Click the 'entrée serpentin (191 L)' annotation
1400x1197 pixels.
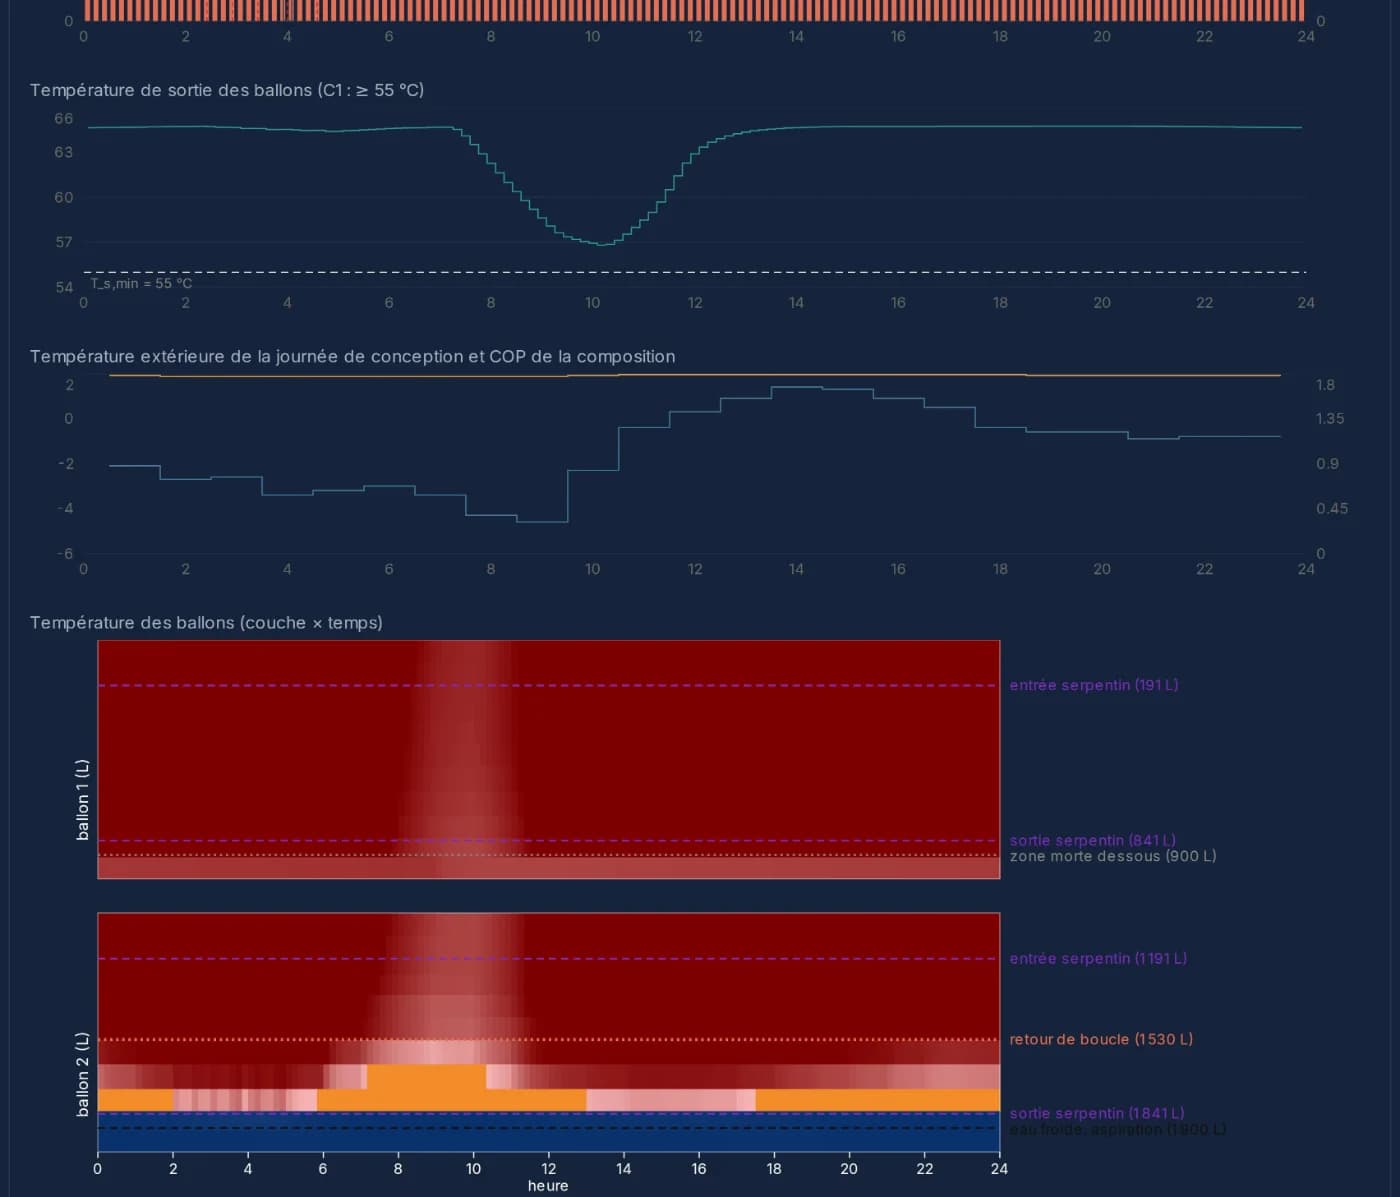[1094, 685]
